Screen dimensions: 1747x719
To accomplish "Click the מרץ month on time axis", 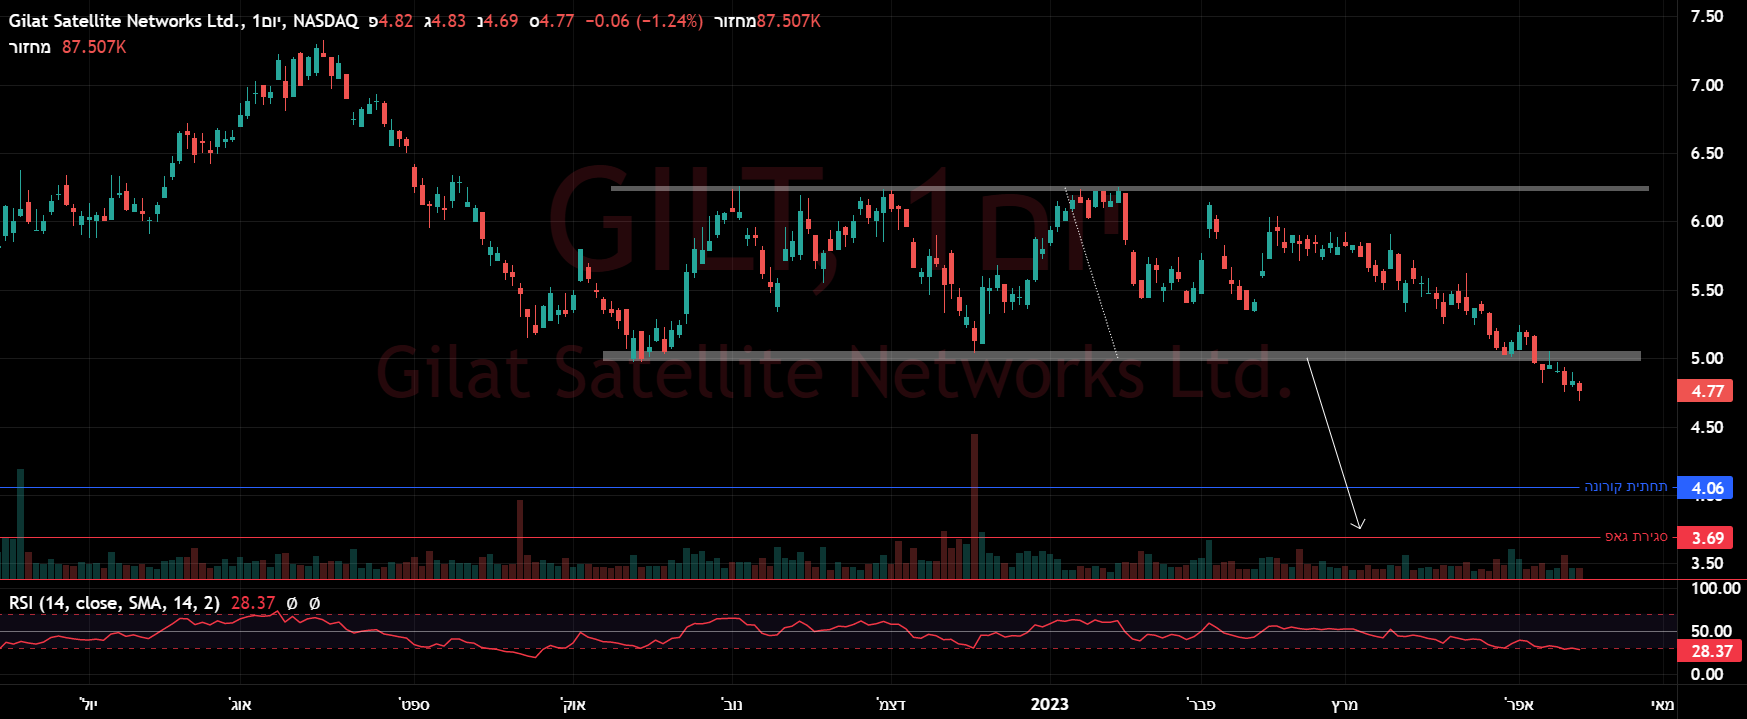I will 1345,704.
